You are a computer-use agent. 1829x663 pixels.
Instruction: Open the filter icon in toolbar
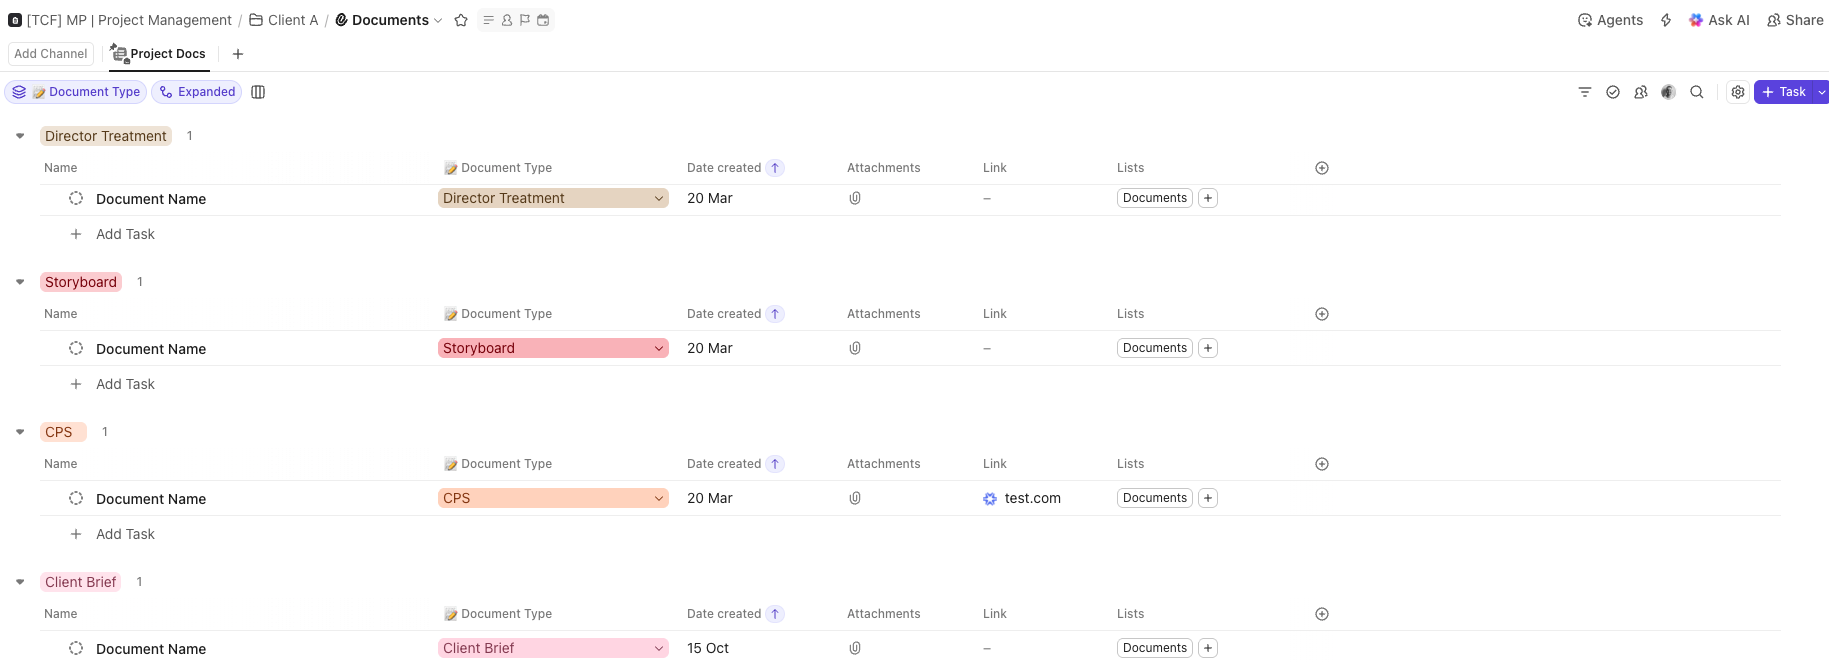1585,92
